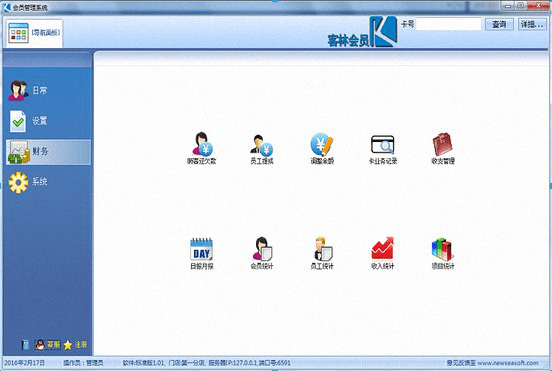Click the 卡号 card number input field

[448, 24]
